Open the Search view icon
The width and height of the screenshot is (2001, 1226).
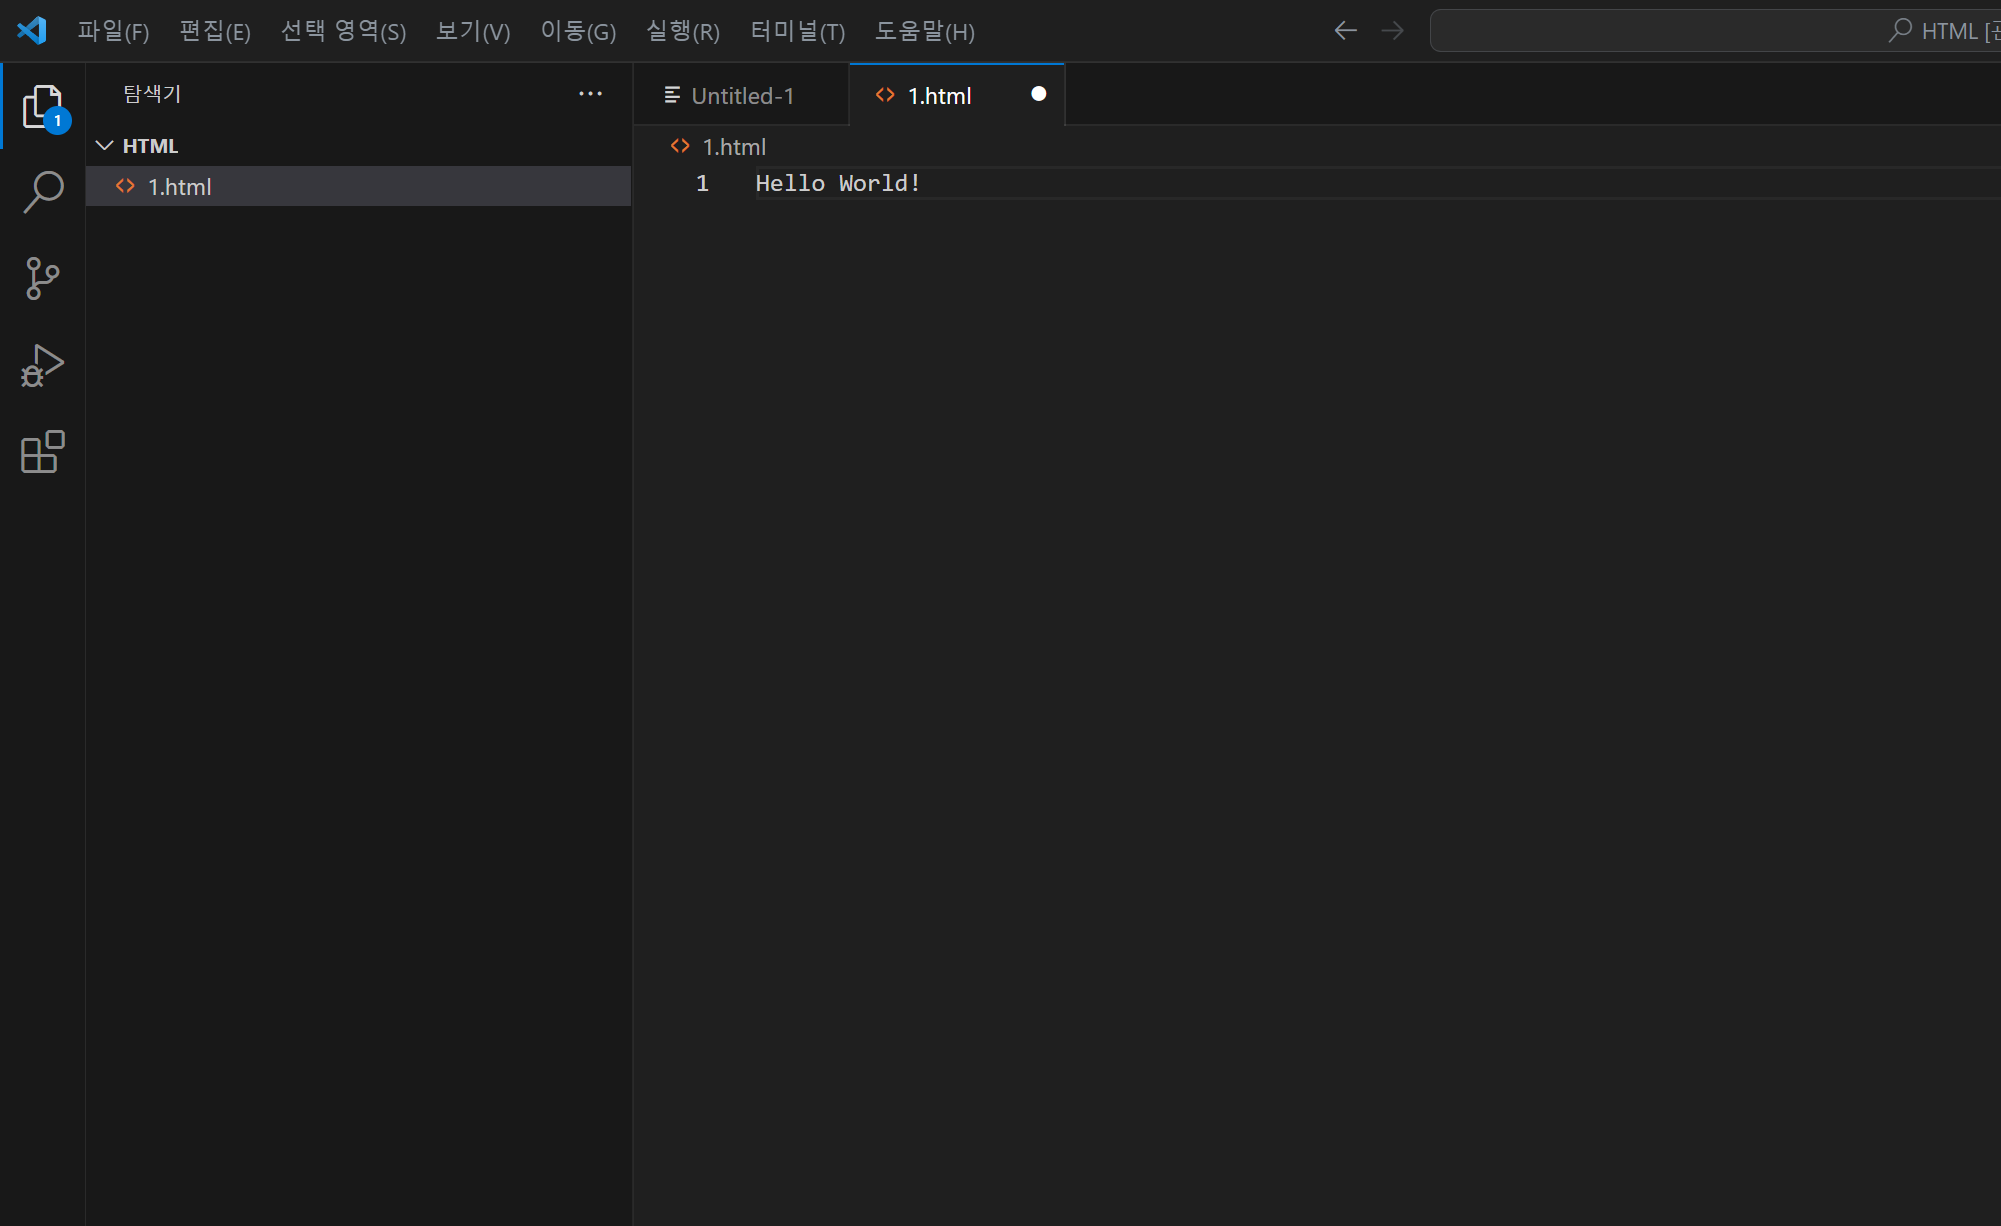[x=43, y=192]
